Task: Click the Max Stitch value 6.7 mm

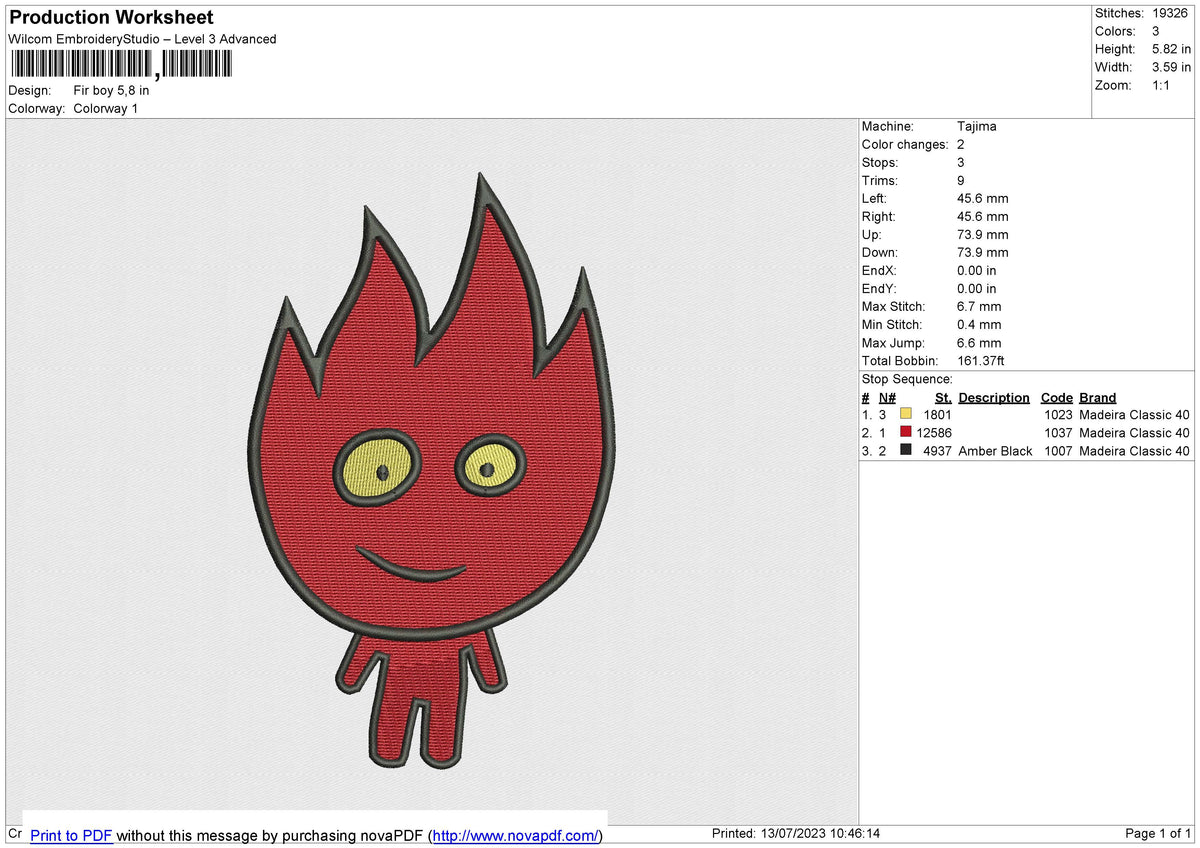Action: pos(979,306)
